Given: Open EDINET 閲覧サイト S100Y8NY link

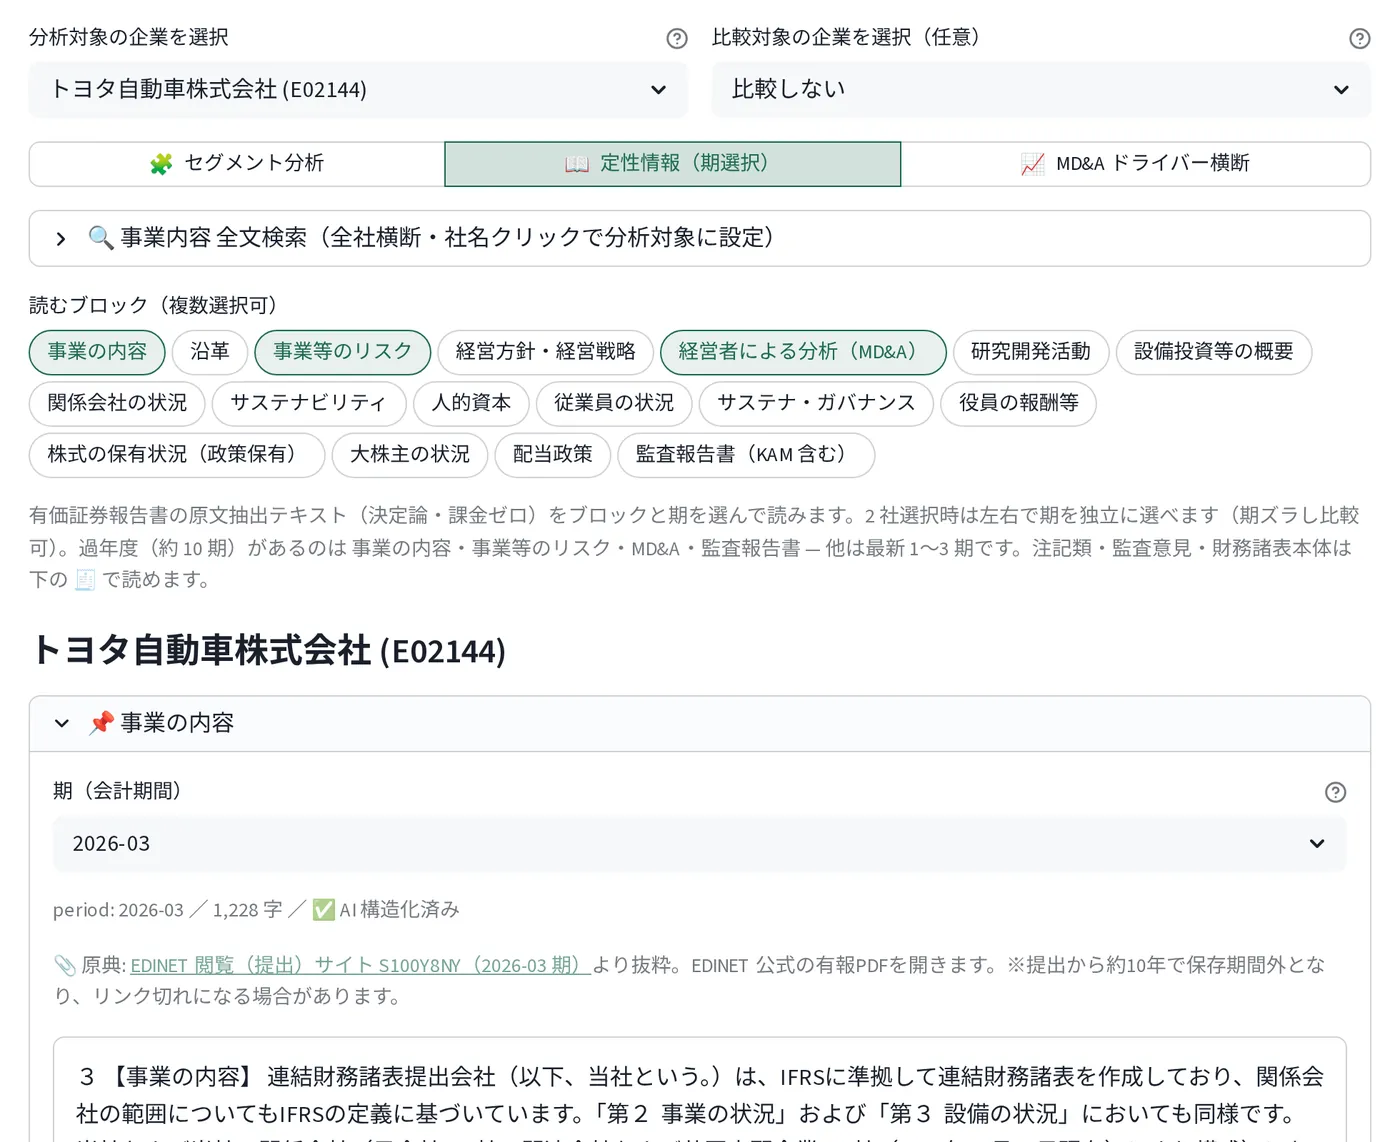Looking at the screenshot, I should pyautogui.click(x=360, y=965).
